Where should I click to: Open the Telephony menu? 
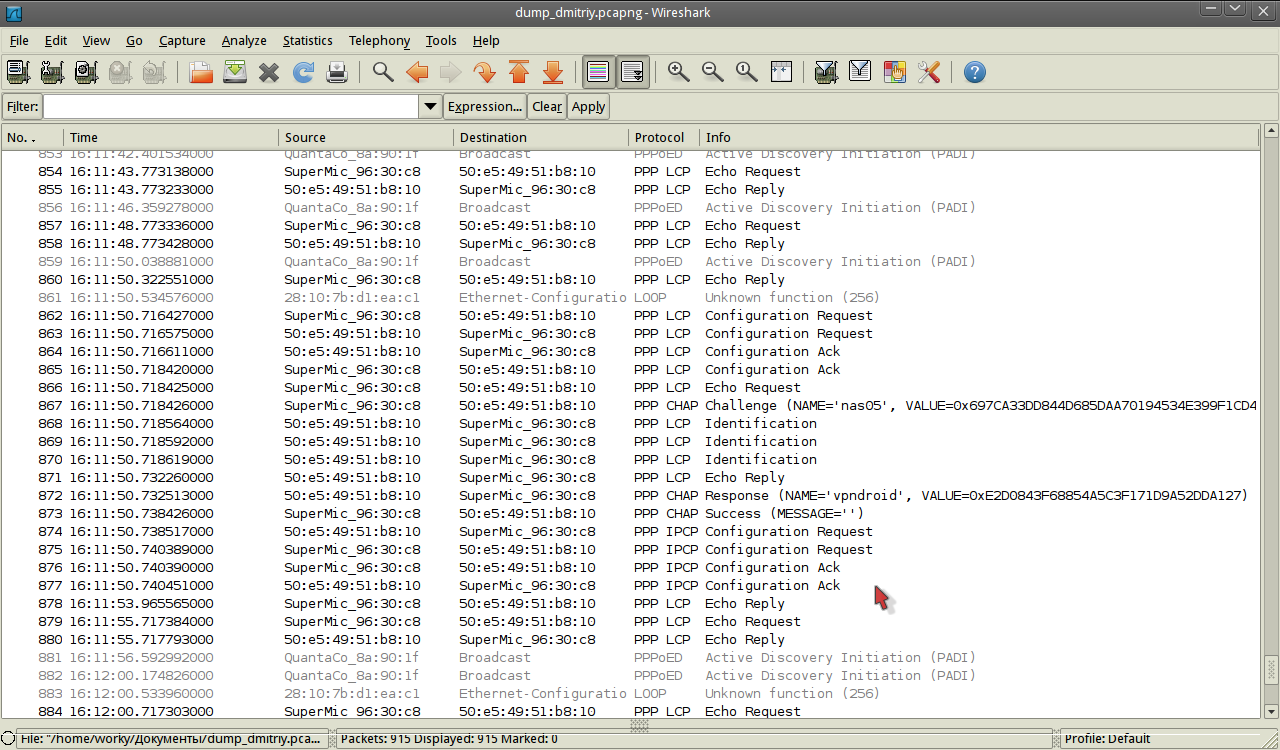(379, 40)
